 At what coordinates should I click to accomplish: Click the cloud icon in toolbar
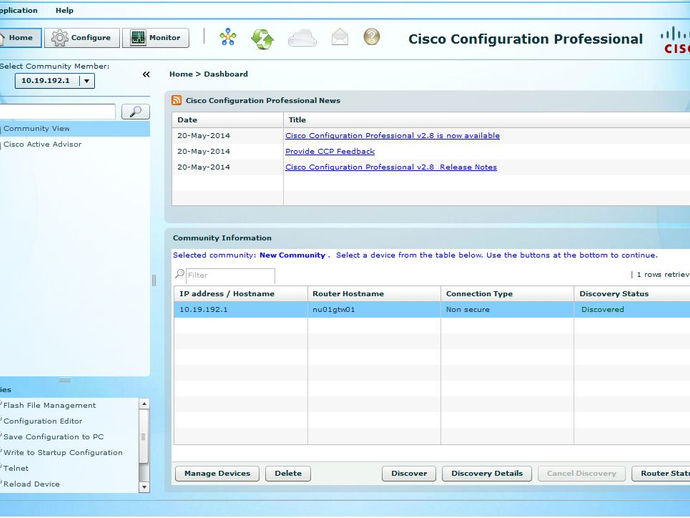point(302,38)
